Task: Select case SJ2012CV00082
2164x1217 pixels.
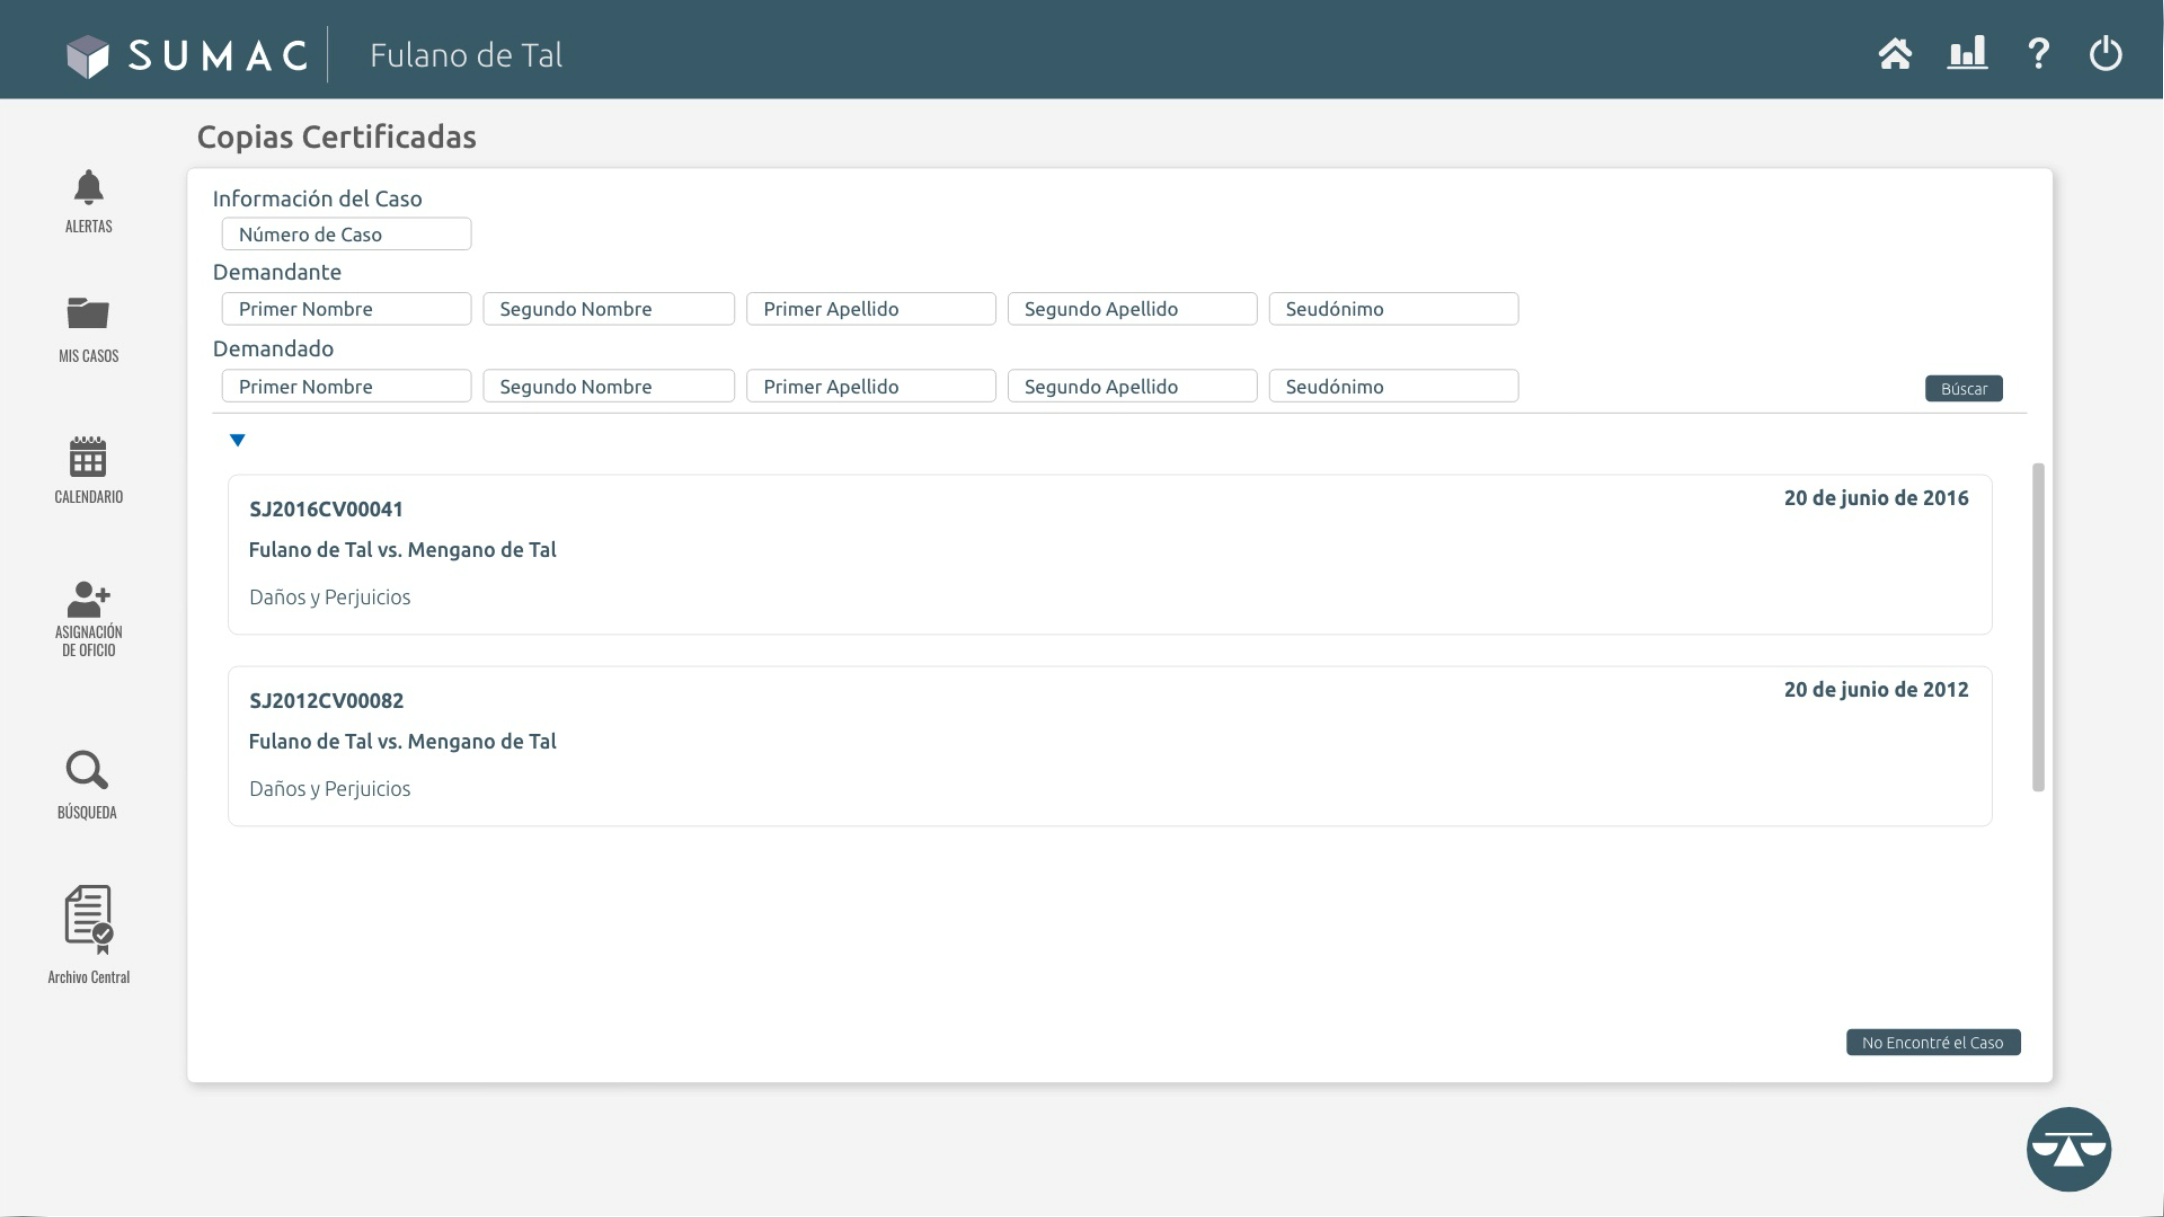Action: pyautogui.click(x=1109, y=746)
